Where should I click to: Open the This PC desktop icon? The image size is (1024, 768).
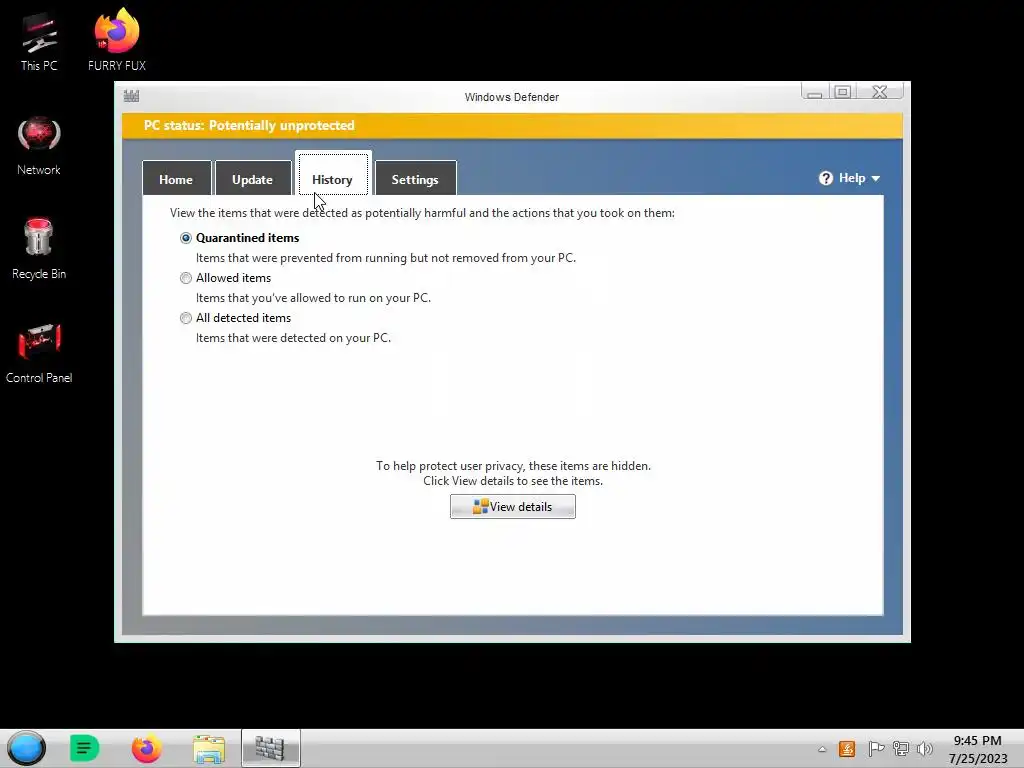[39, 42]
